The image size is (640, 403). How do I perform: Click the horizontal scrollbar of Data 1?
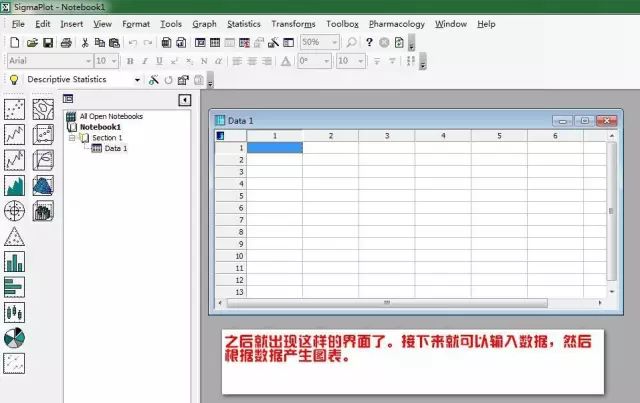[x=387, y=303]
